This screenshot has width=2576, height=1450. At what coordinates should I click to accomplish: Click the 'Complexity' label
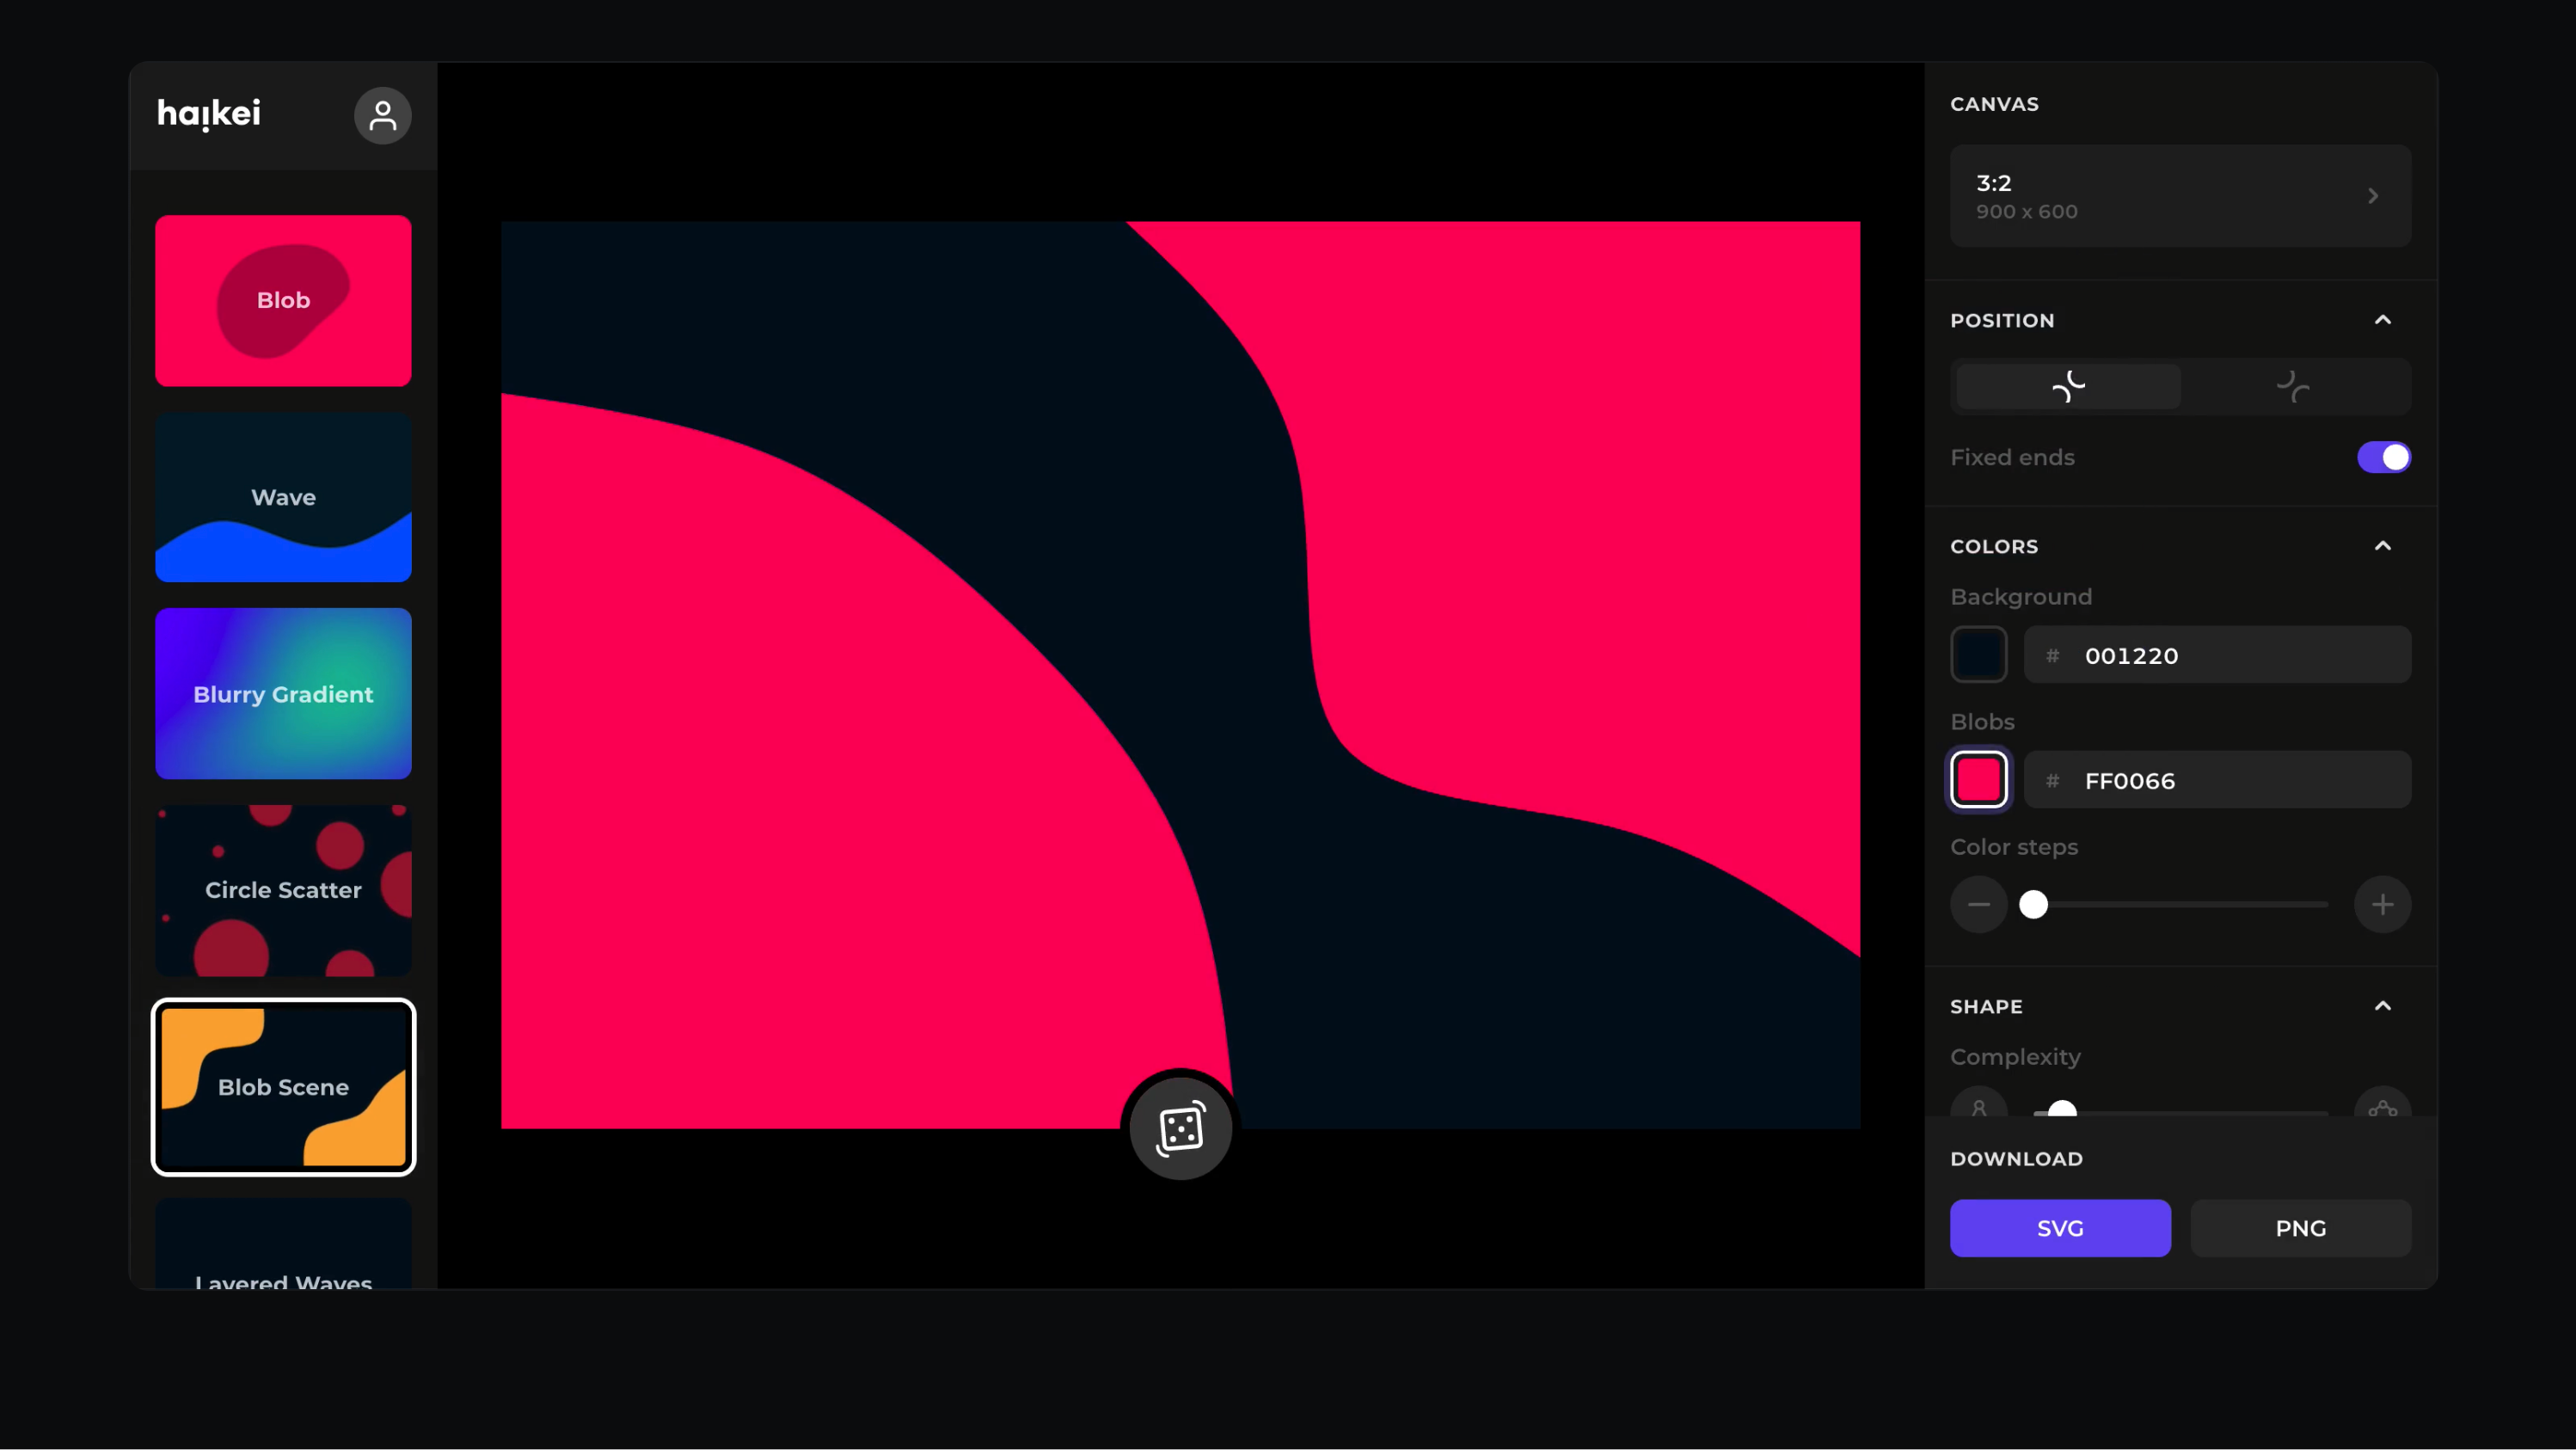pos(2015,1057)
